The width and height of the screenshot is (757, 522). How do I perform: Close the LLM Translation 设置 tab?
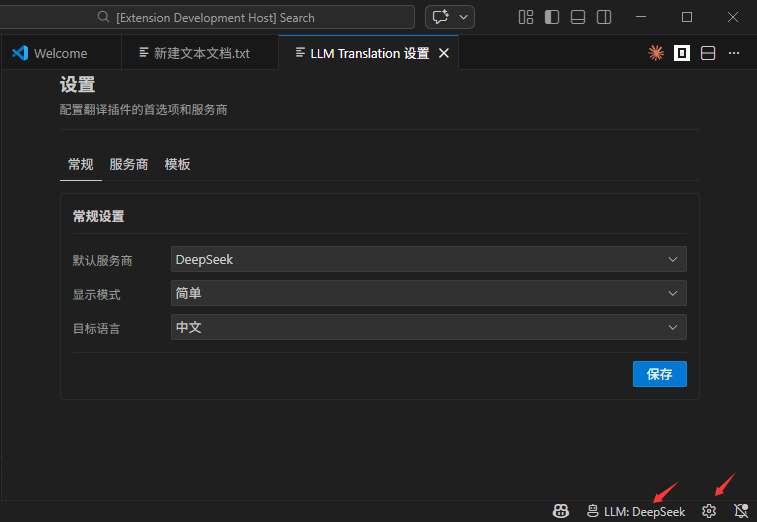pyautogui.click(x=444, y=53)
